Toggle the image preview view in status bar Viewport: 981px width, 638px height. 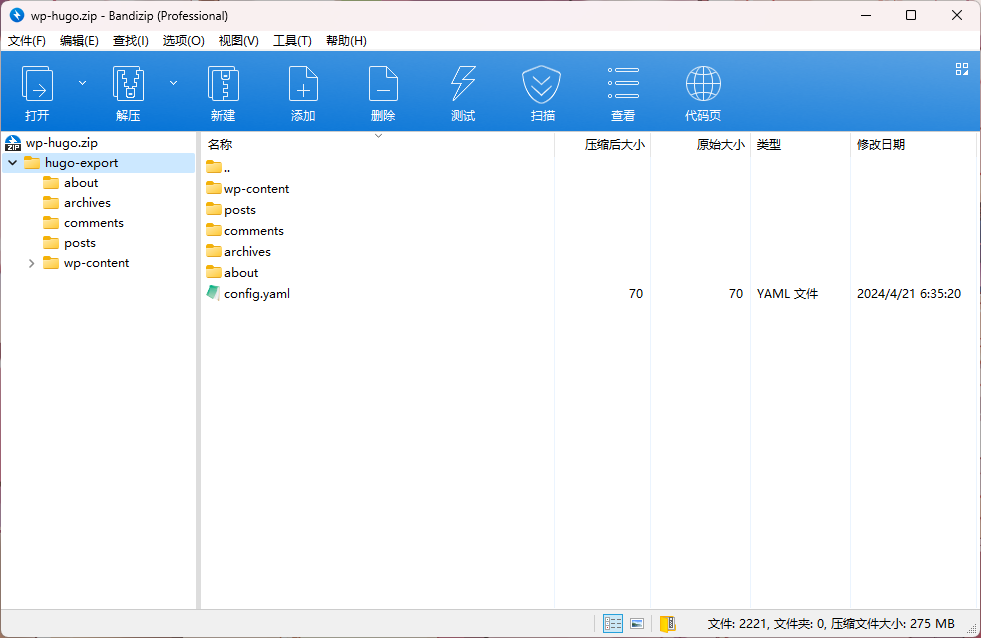637,624
